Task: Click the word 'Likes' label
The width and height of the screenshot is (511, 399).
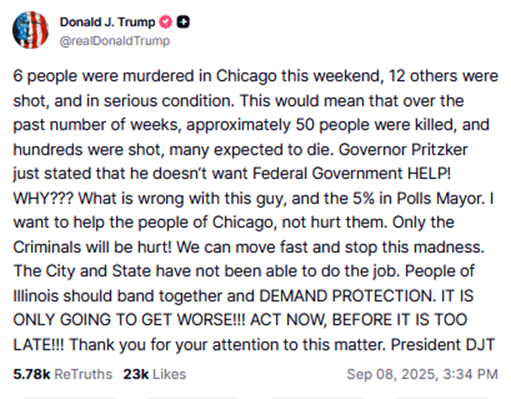Action: [x=169, y=374]
